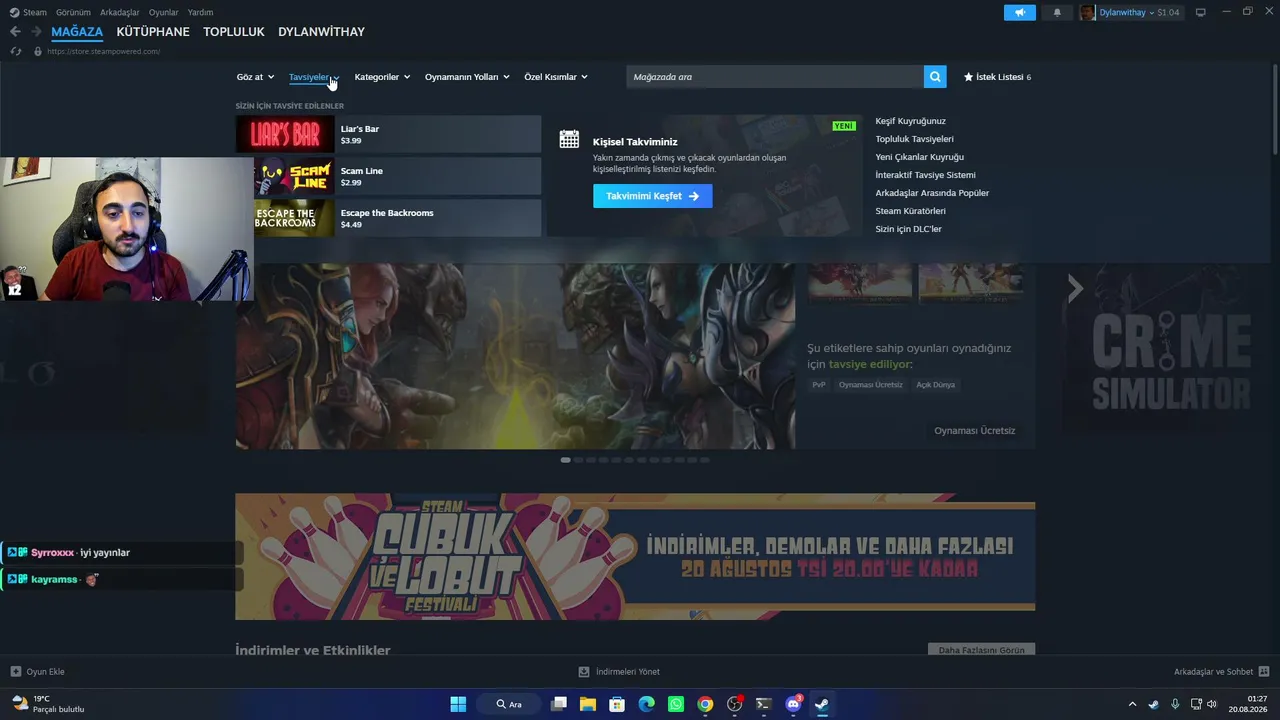Expand the Kategoriler dropdown
The height and width of the screenshot is (720, 1280).
point(382,77)
